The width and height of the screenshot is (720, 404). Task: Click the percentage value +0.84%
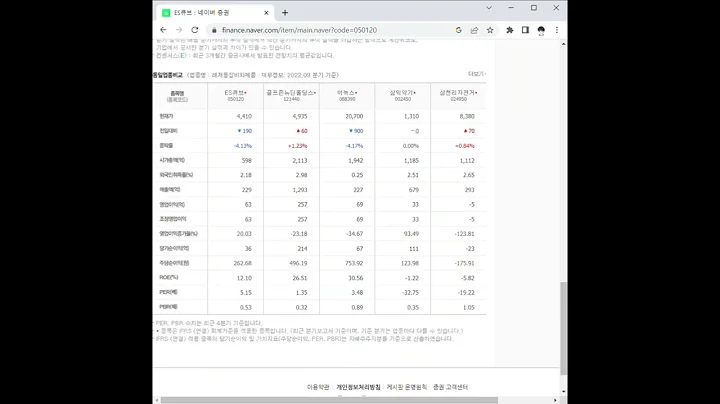point(465,146)
